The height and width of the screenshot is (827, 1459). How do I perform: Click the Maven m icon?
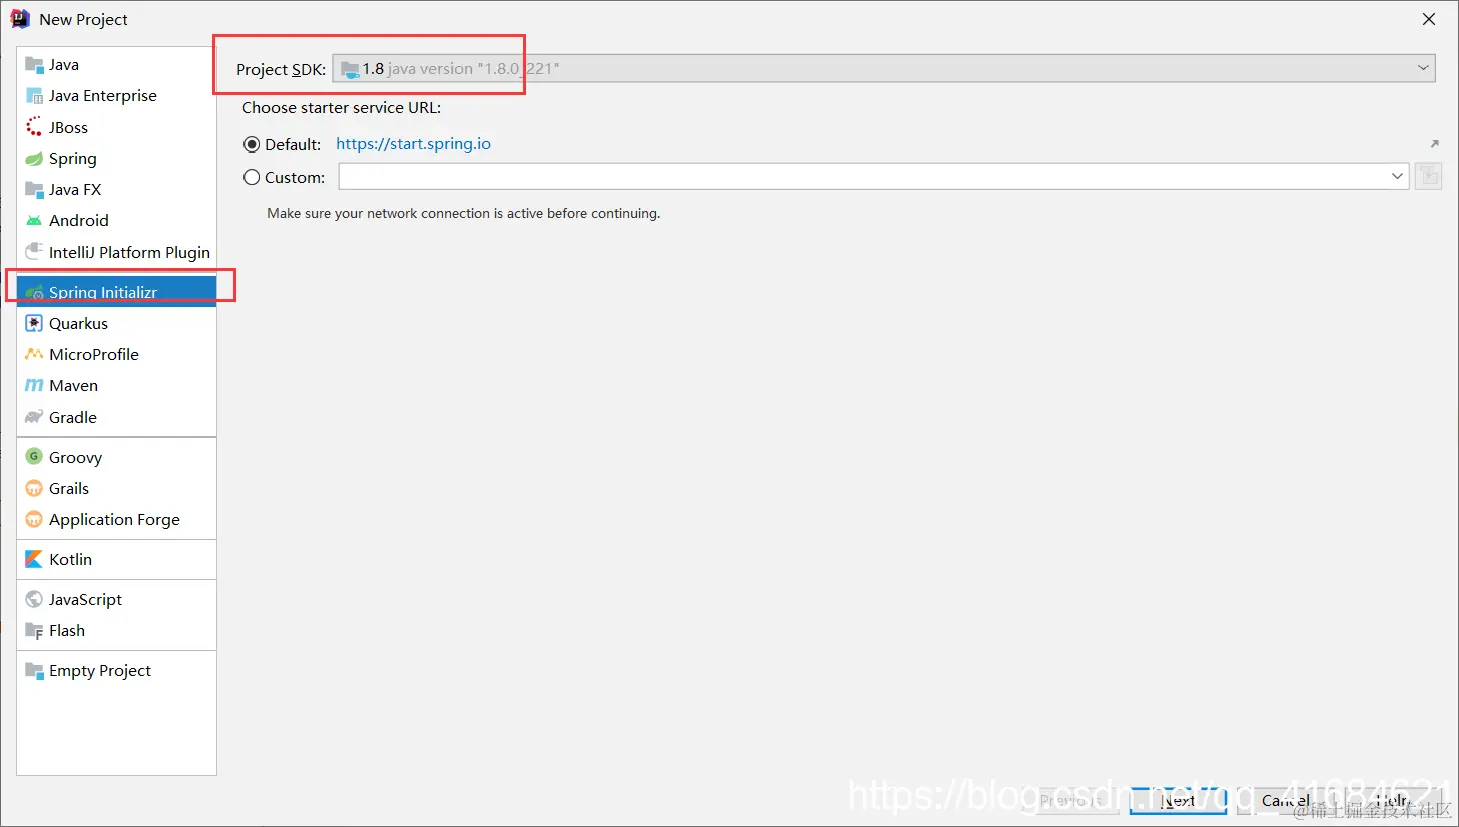coord(34,386)
